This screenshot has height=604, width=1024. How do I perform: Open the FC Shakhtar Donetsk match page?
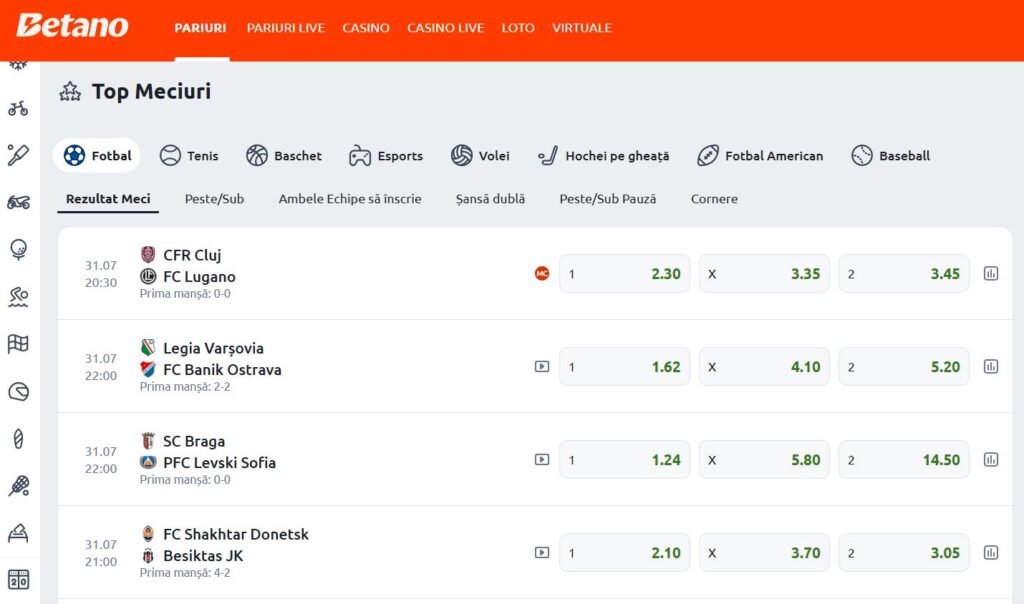[x=235, y=535]
